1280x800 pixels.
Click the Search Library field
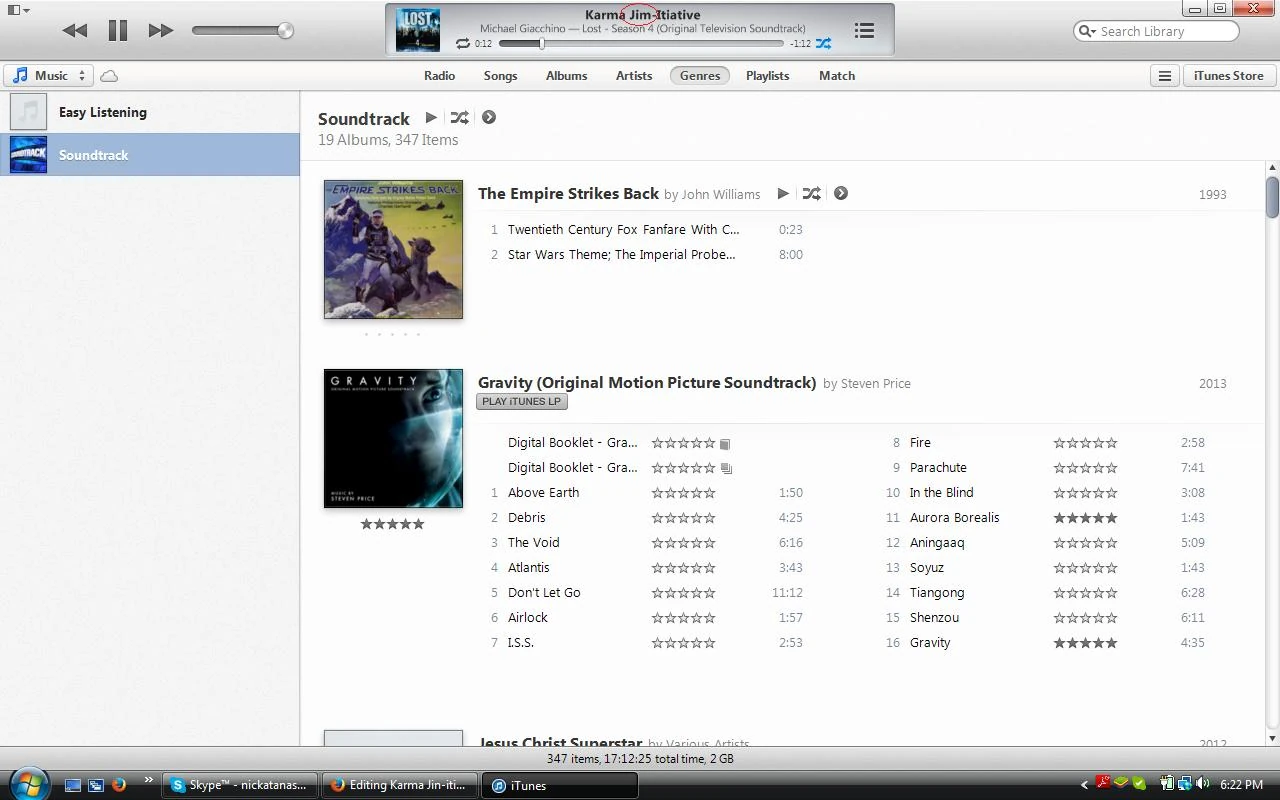pos(1156,31)
